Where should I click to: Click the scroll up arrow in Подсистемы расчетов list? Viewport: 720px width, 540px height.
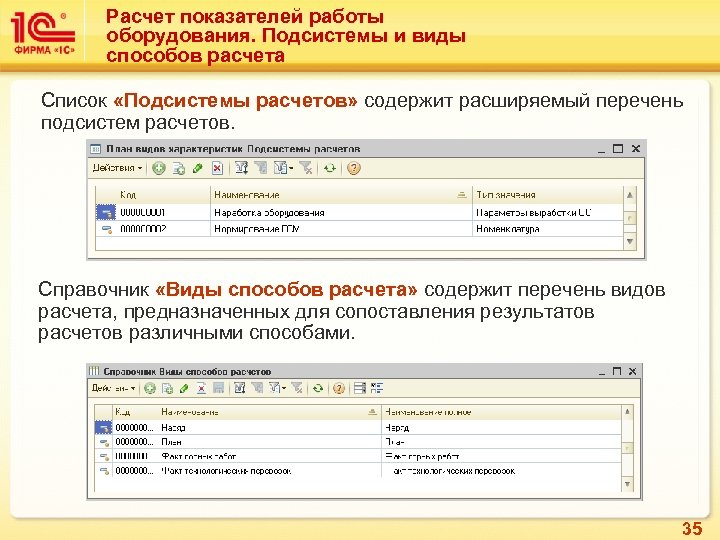[x=630, y=195]
